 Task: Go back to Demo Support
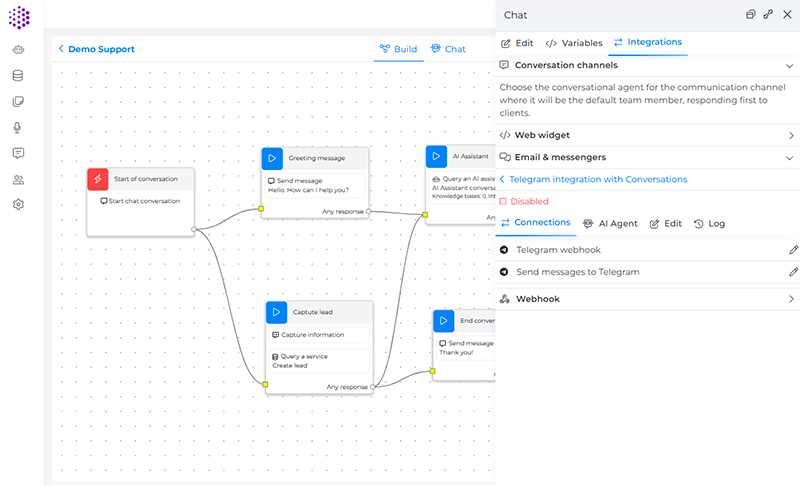[96, 49]
